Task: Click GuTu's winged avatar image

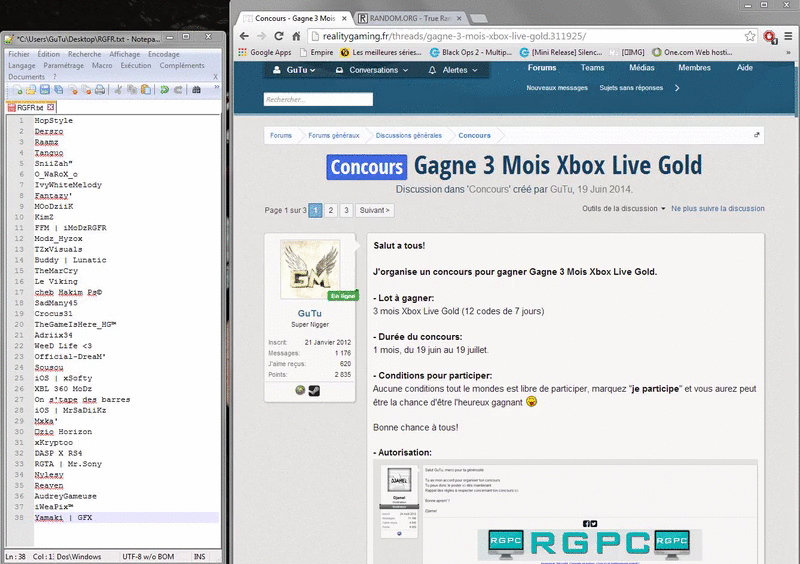Action: click(x=310, y=269)
